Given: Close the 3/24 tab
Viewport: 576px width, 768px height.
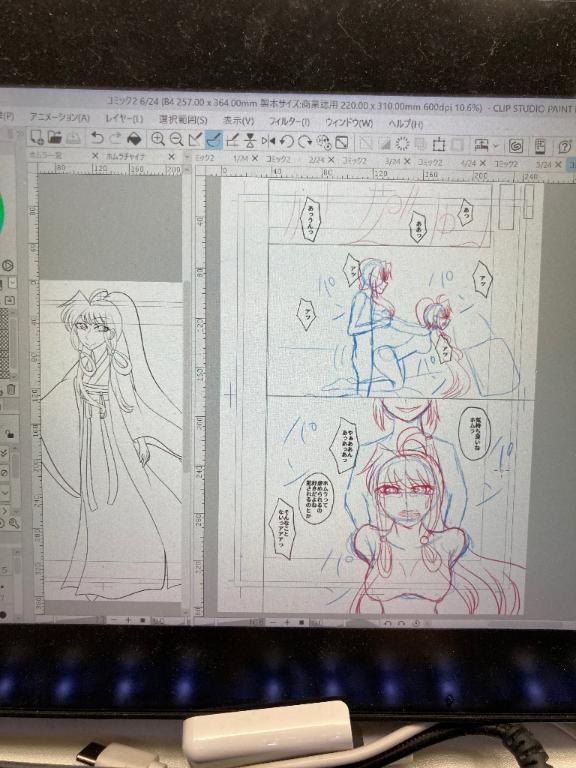Looking at the screenshot, I should pos(407,161).
